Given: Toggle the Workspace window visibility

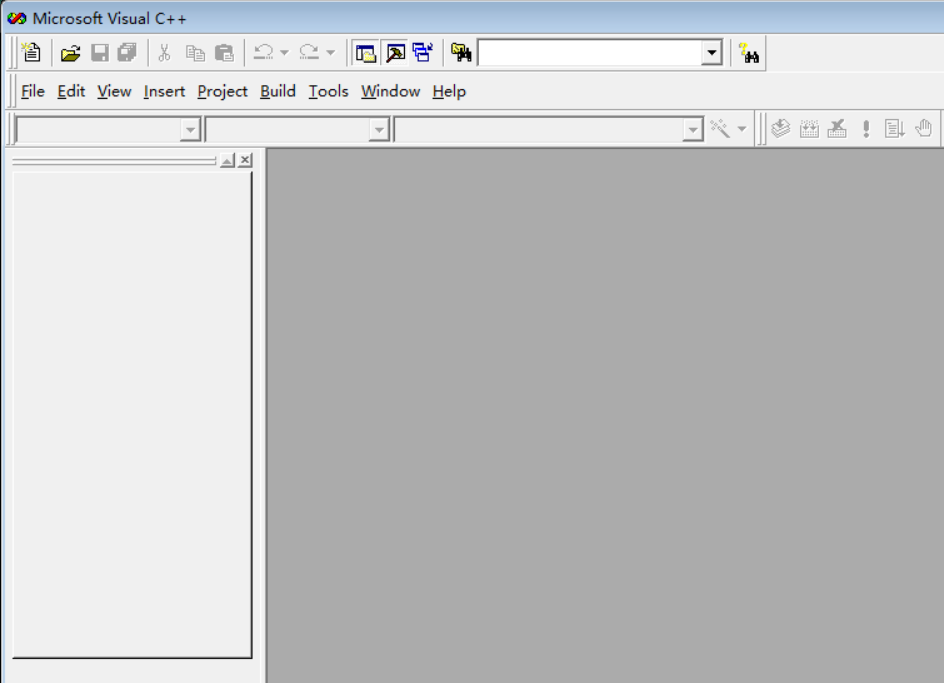Looking at the screenshot, I should click(366, 52).
